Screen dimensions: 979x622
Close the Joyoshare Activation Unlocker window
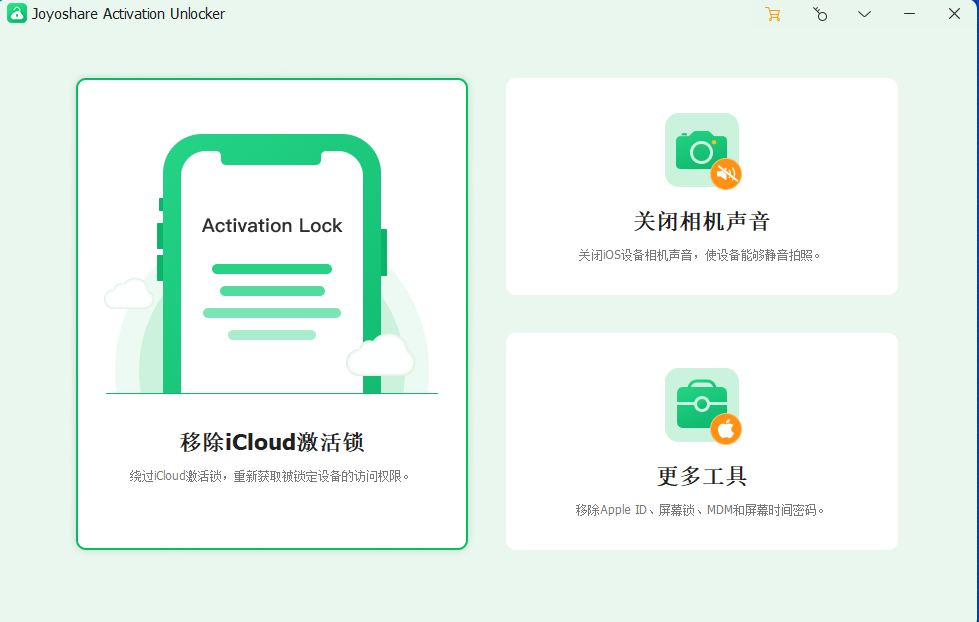point(954,14)
